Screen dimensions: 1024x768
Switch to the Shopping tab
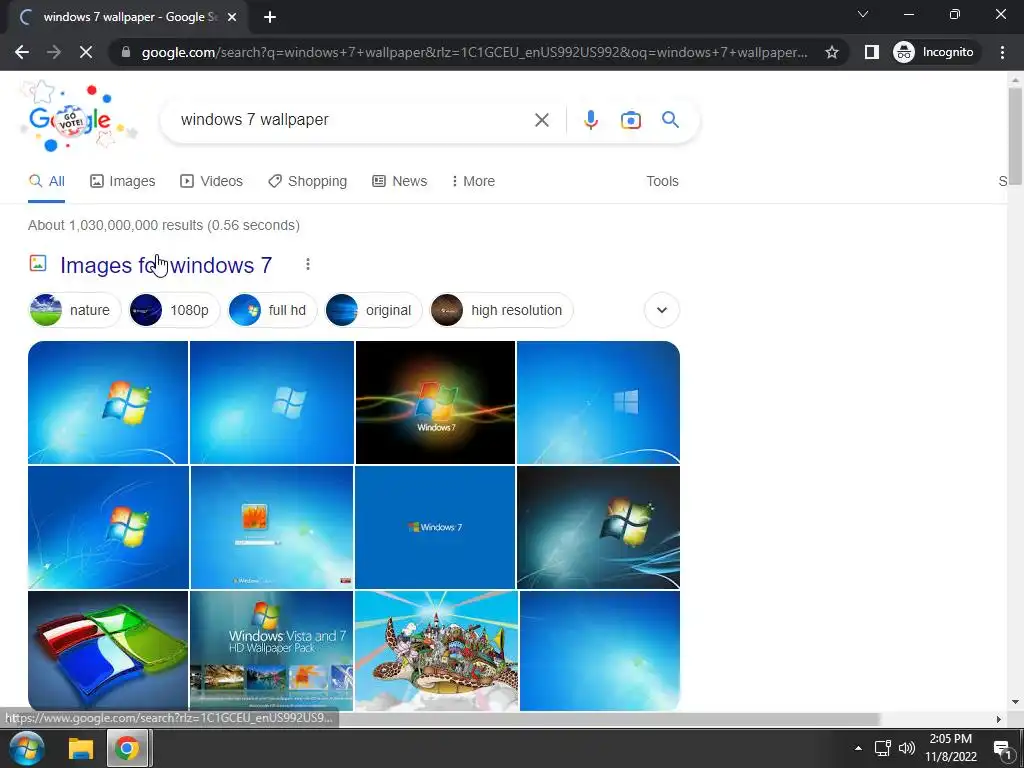[x=307, y=181]
